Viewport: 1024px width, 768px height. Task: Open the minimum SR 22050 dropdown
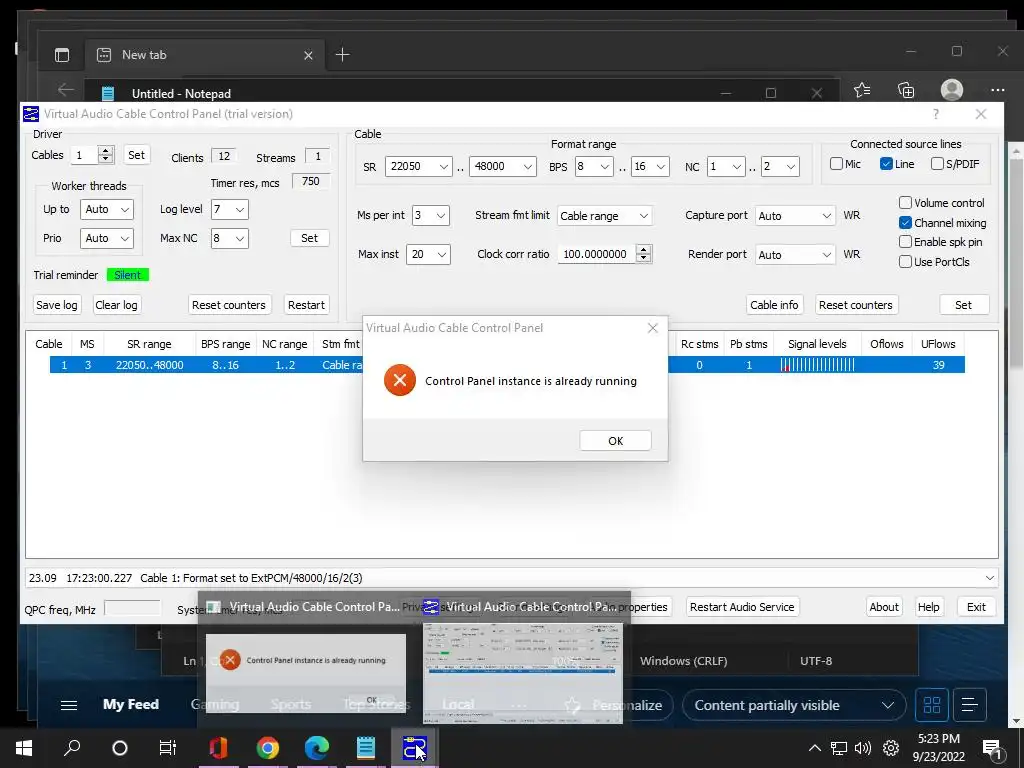tap(418, 167)
